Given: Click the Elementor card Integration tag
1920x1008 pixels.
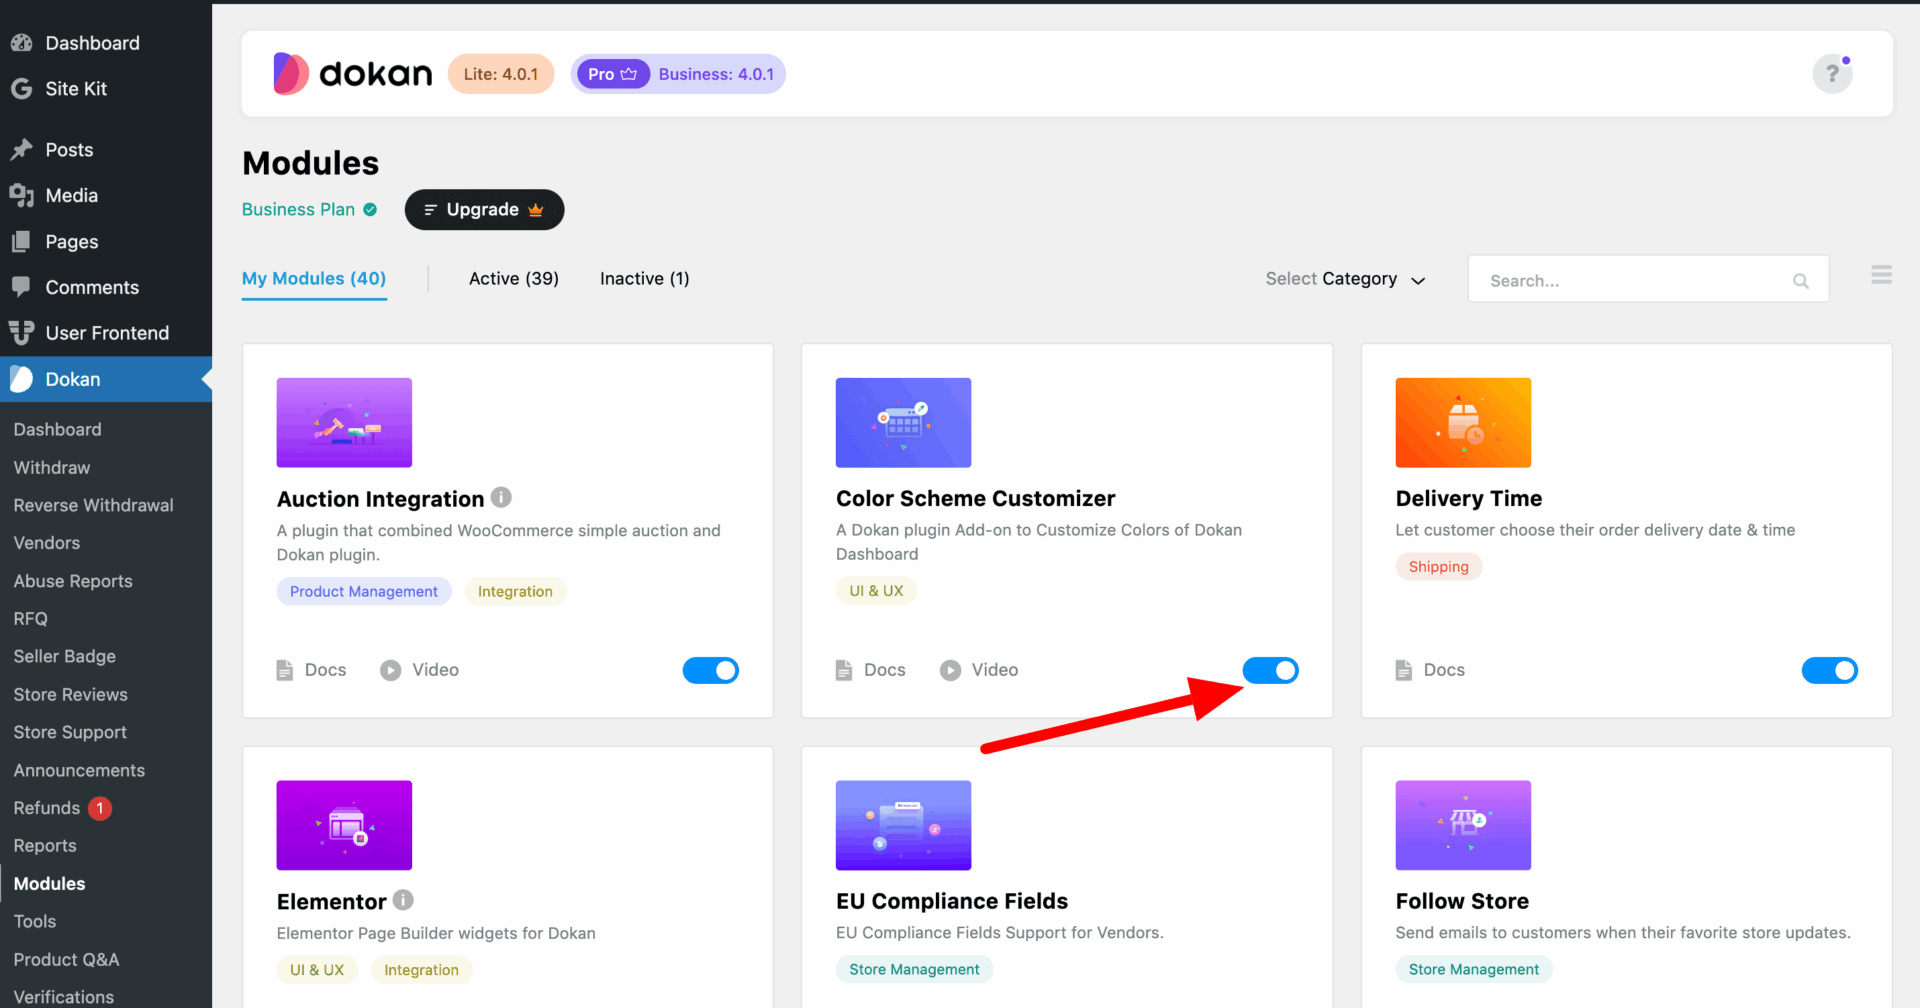Looking at the screenshot, I should click(421, 970).
